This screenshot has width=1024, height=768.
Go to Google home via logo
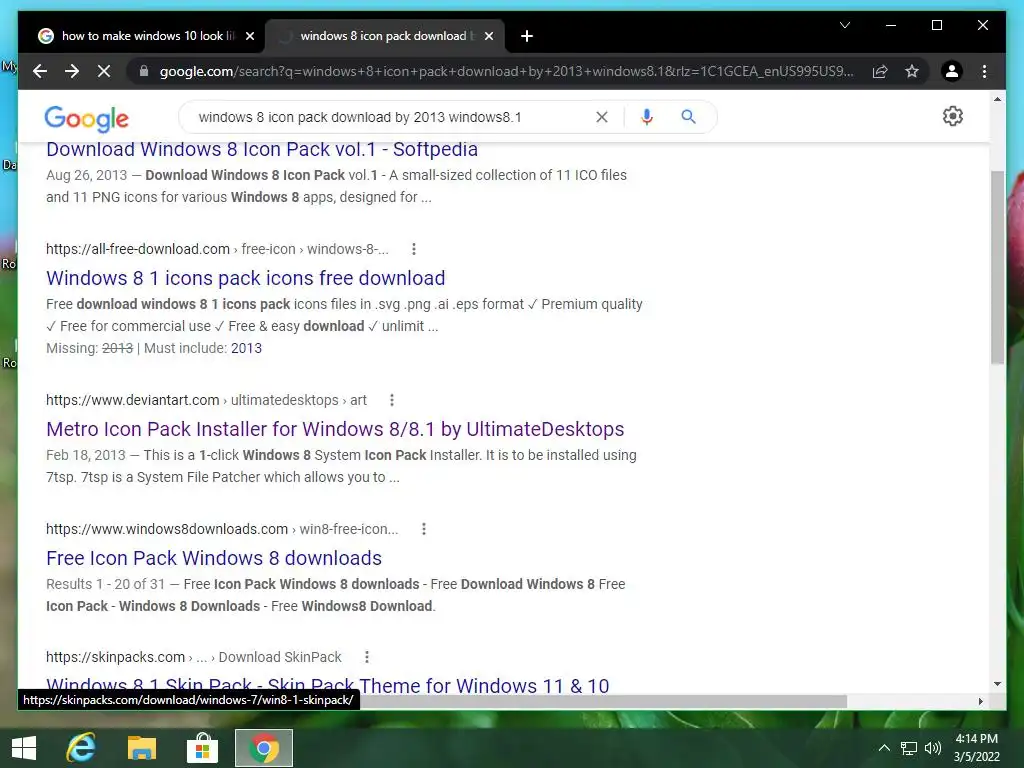86,118
